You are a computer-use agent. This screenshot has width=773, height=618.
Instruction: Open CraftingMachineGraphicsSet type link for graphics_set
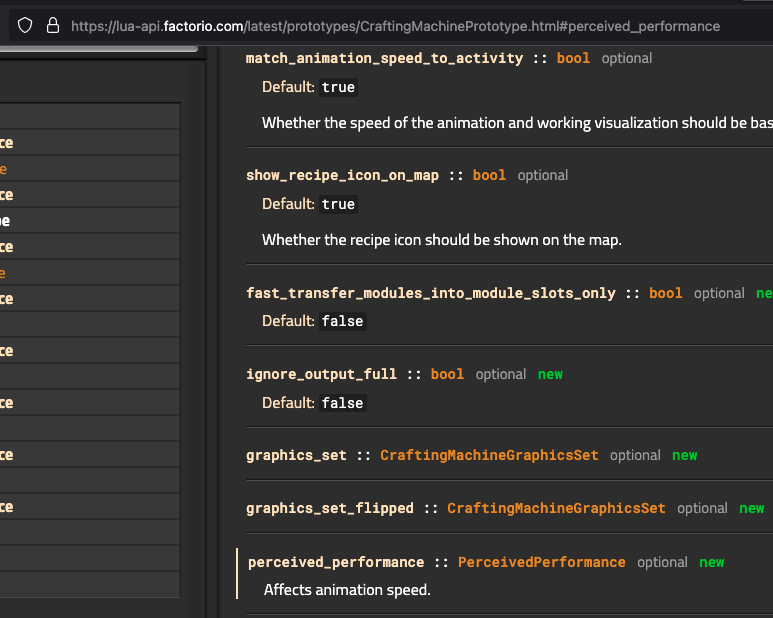489,455
